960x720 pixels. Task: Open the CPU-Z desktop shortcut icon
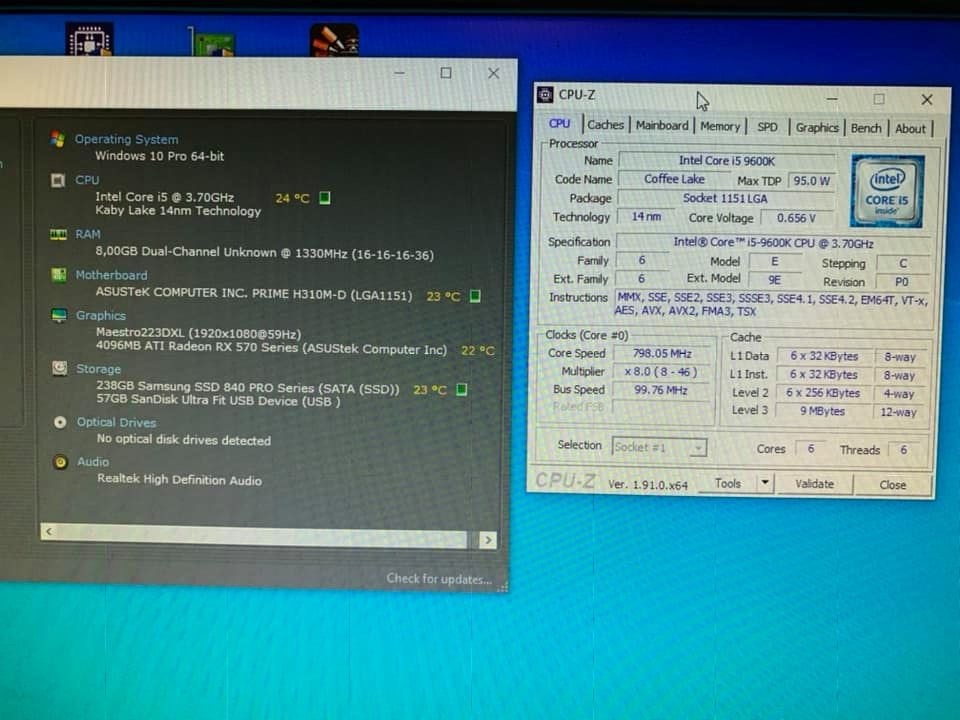(x=89, y=40)
